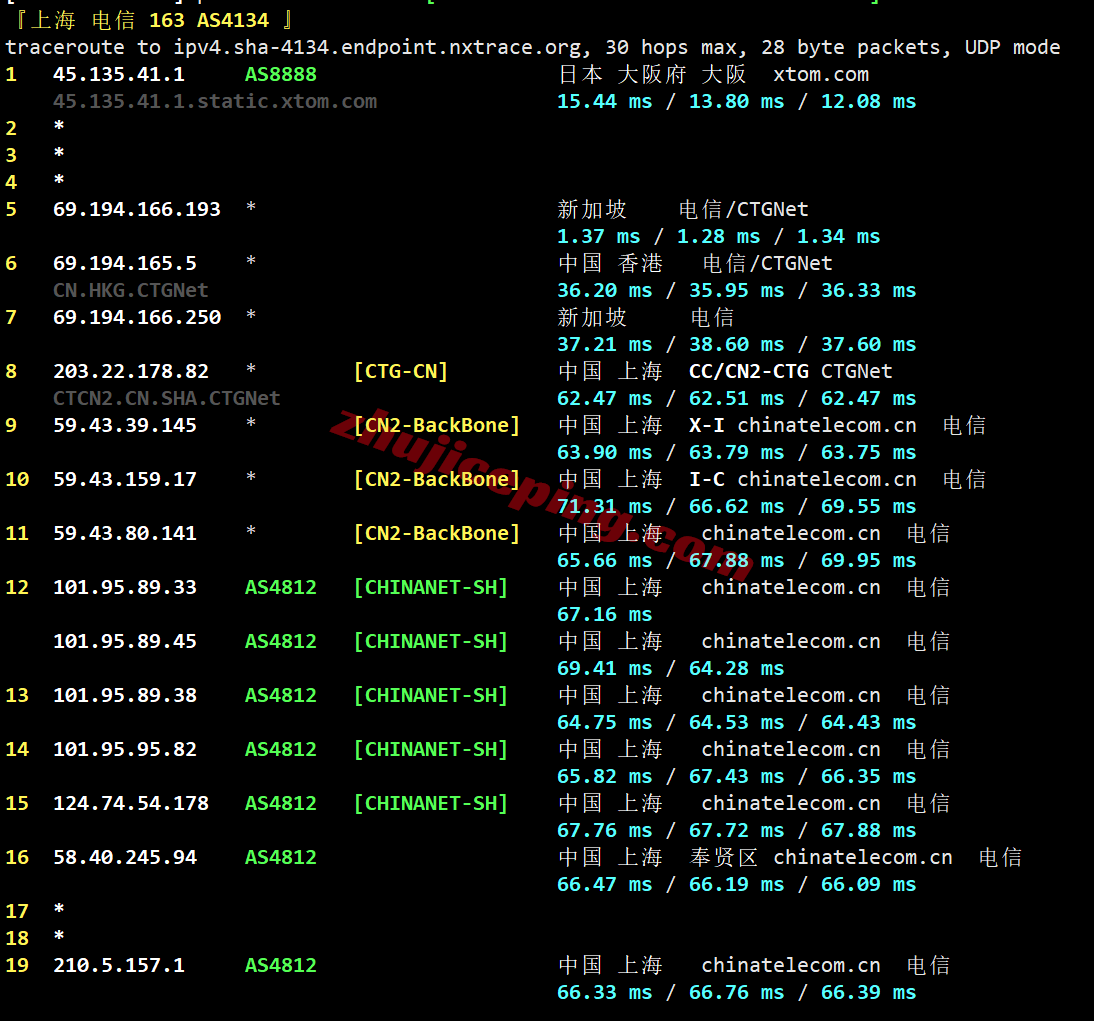The width and height of the screenshot is (1094, 1021).
Task: Select IP address 101.95.89.38
Action: click(125, 695)
